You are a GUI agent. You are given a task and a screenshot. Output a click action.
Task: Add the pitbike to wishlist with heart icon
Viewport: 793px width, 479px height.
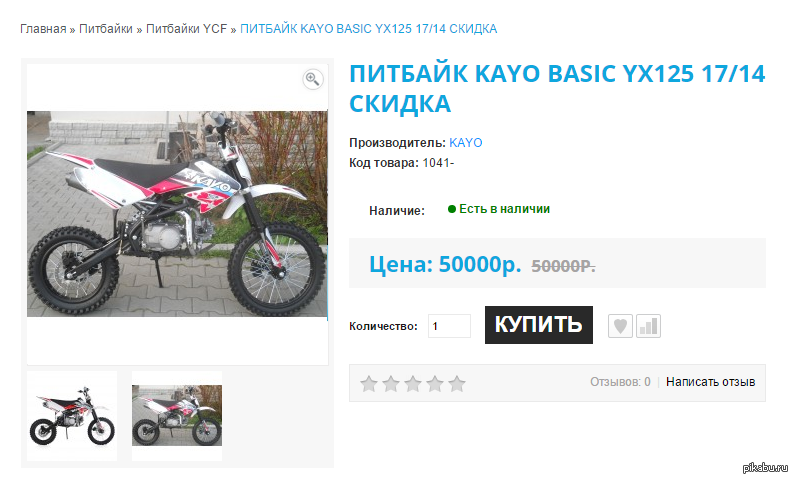[x=620, y=326]
